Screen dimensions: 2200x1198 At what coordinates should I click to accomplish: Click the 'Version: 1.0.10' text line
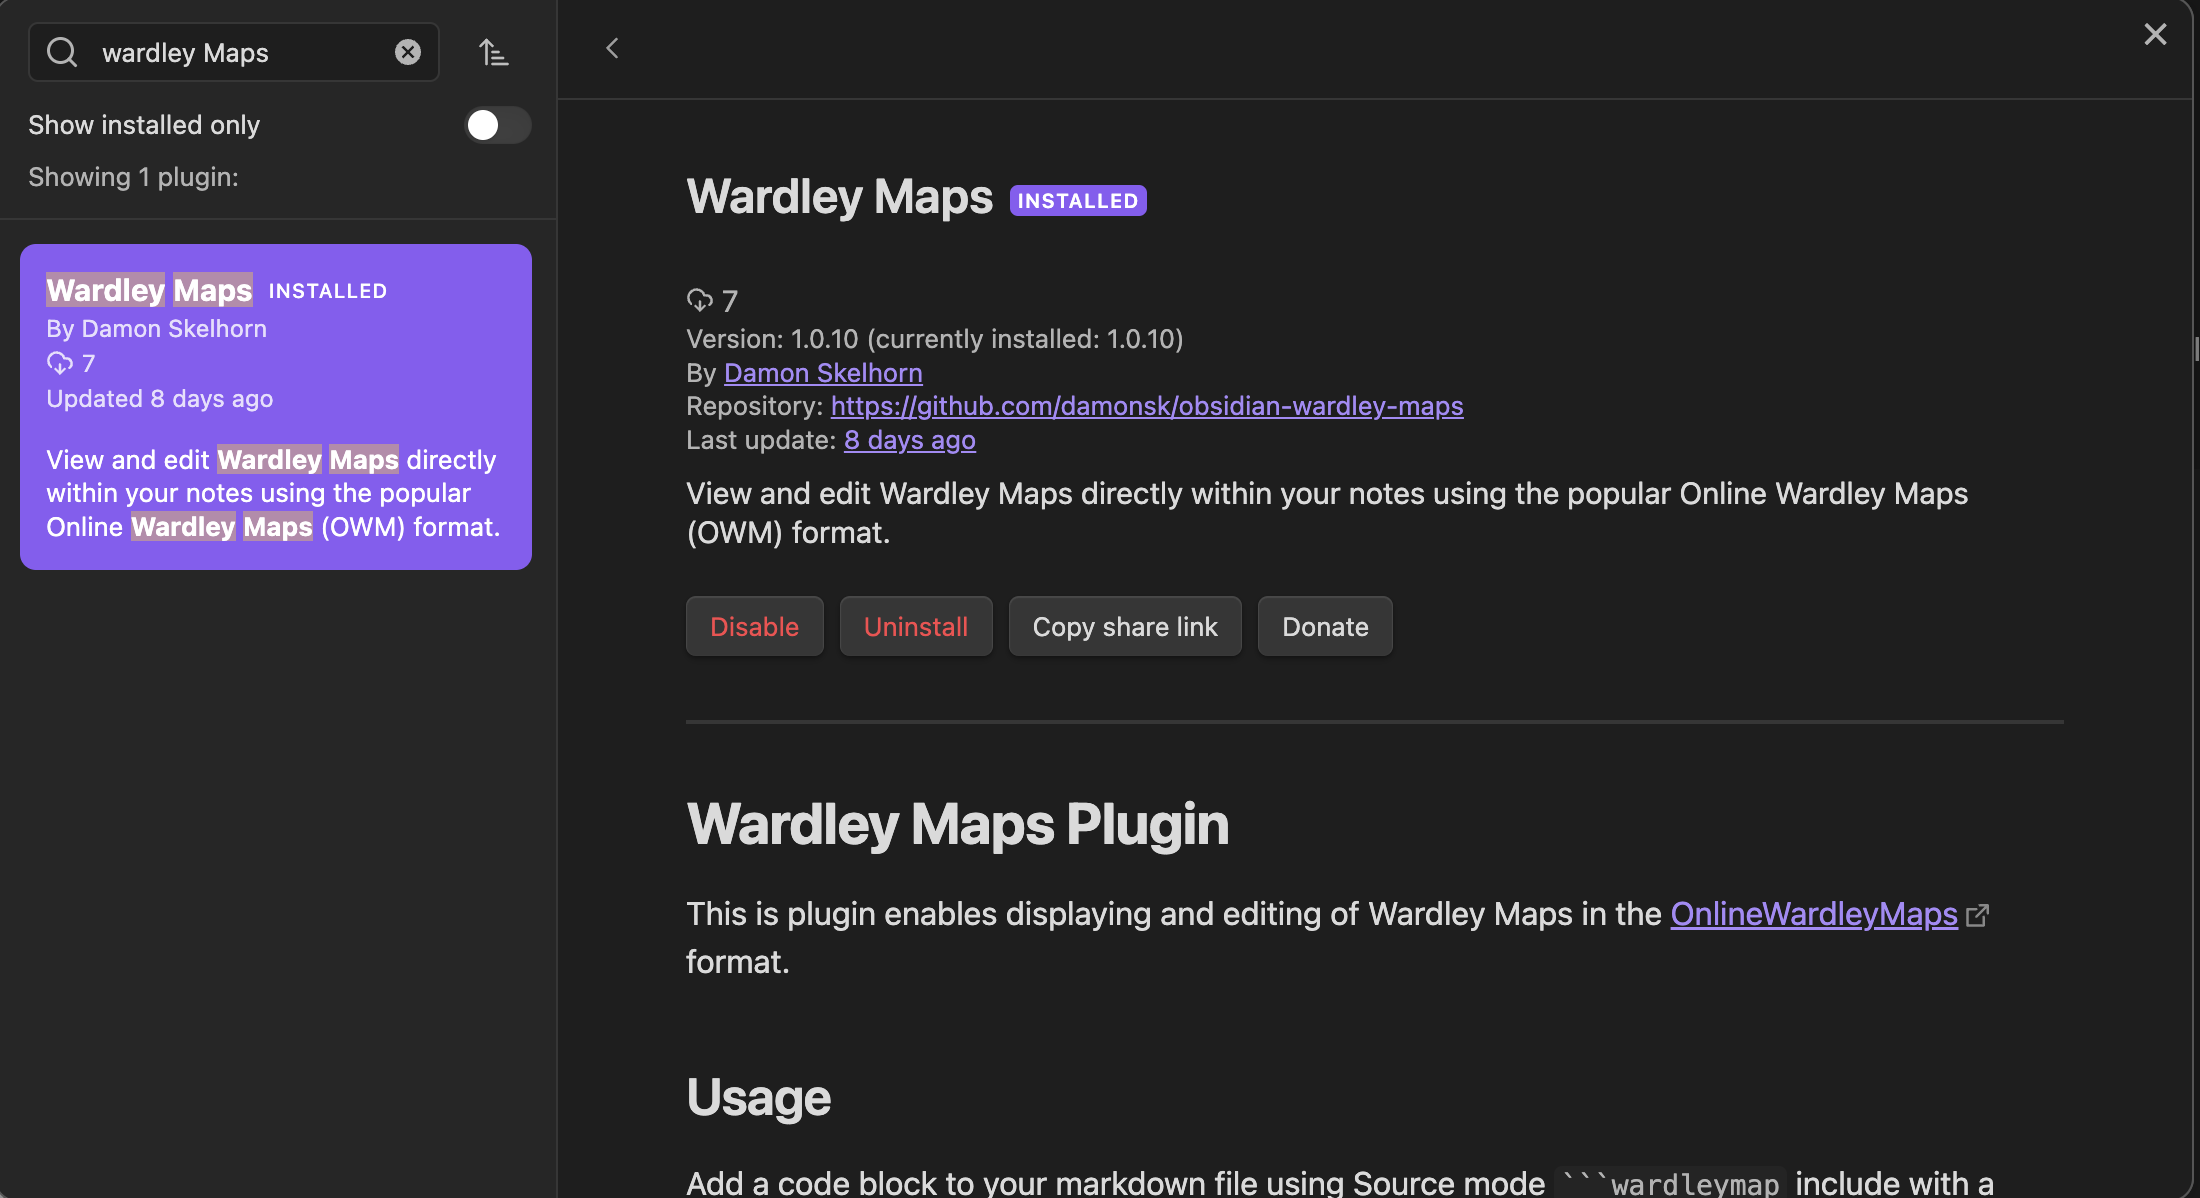(x=935, y=339)
